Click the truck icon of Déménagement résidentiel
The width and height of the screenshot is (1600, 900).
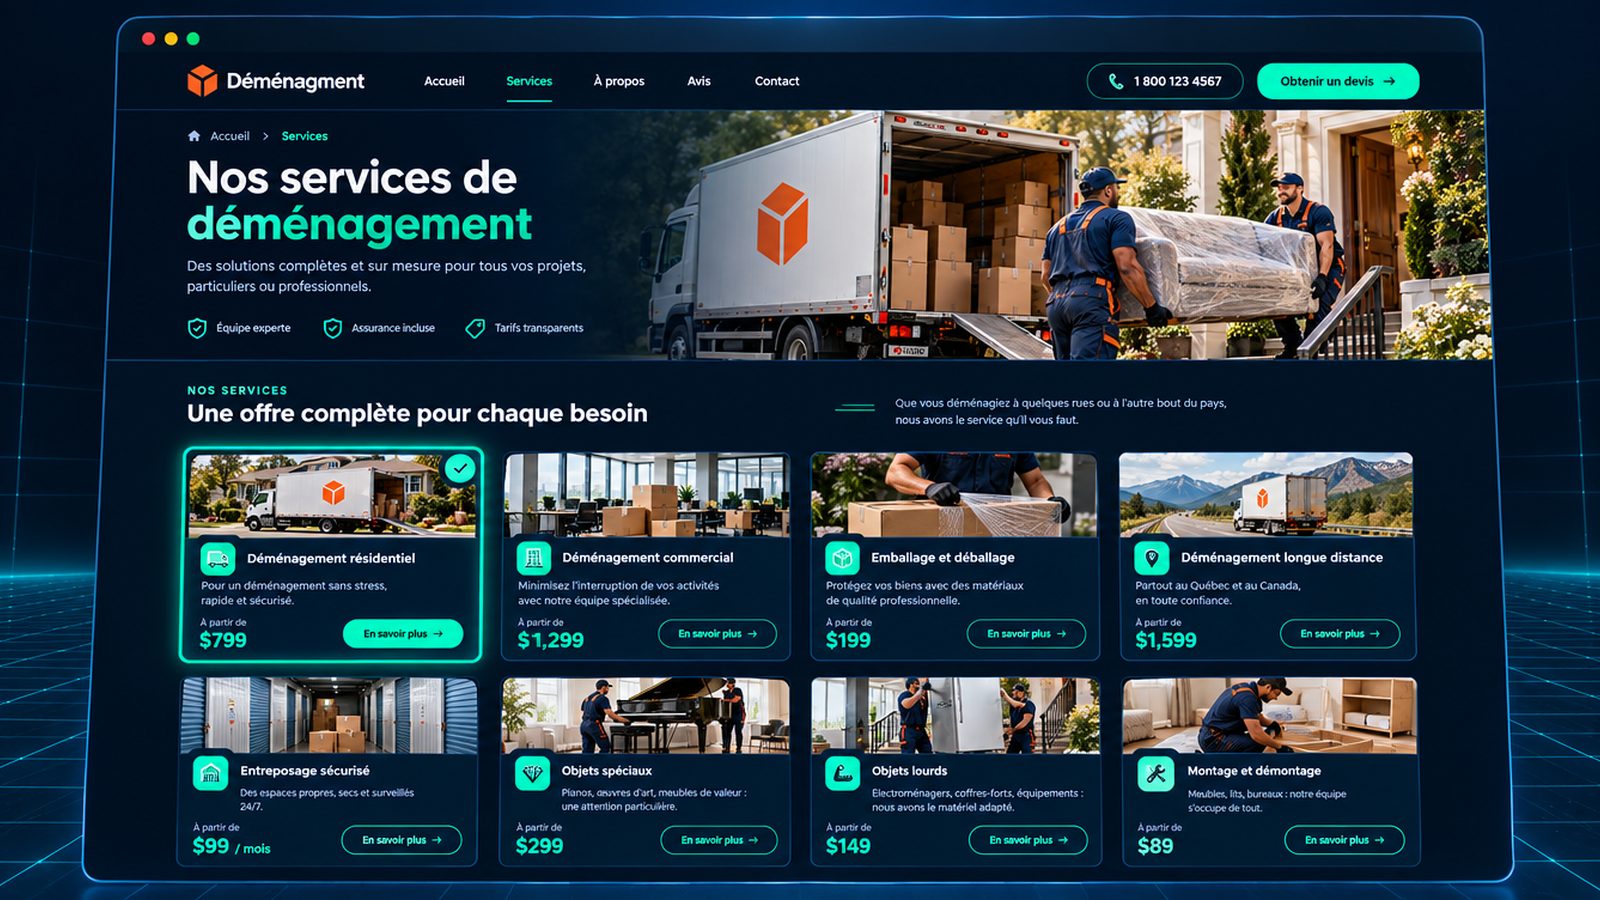218,558
